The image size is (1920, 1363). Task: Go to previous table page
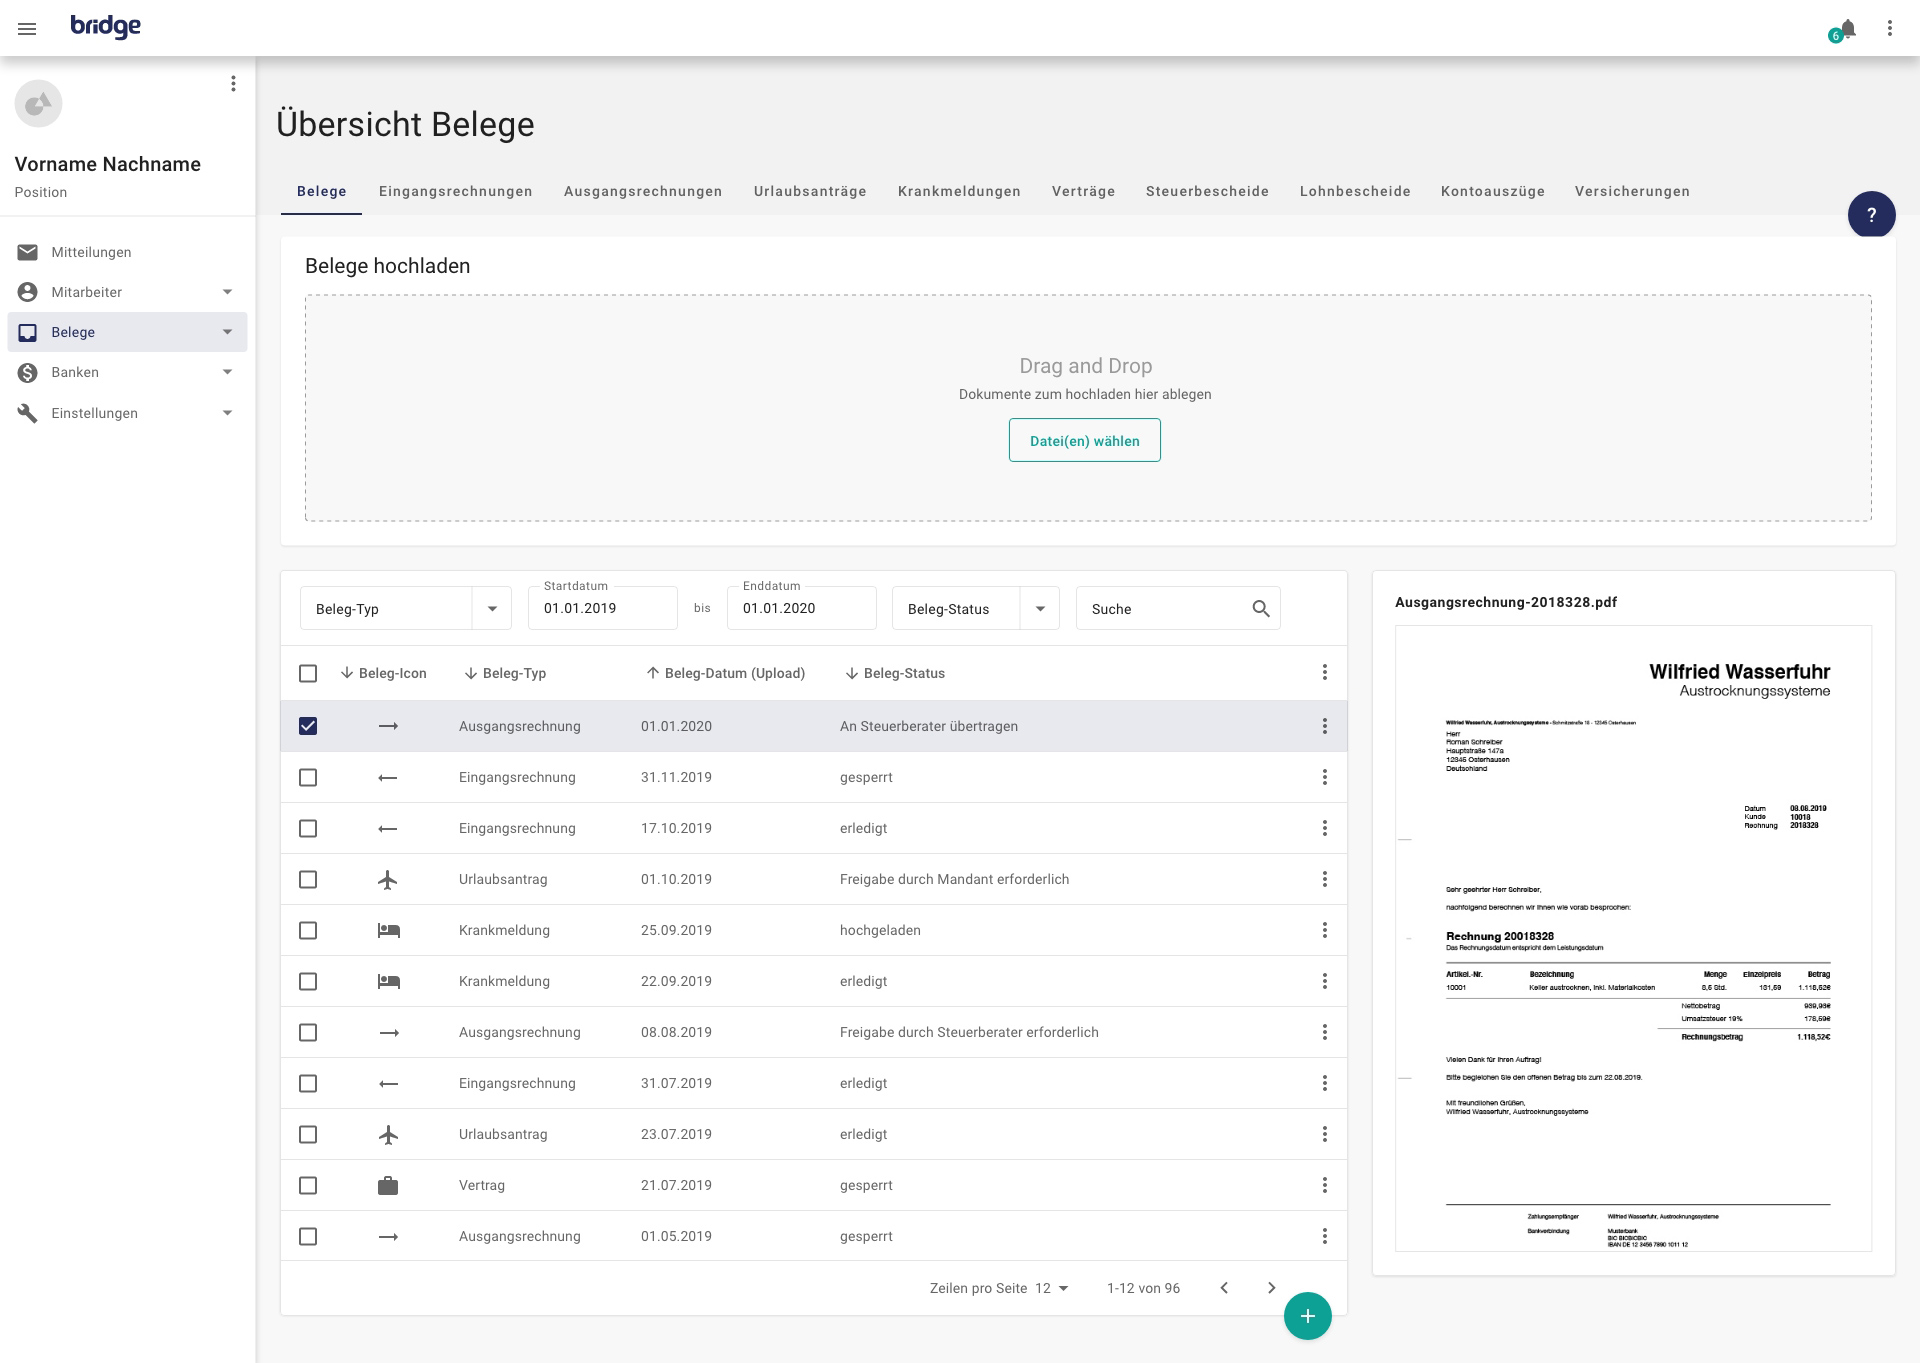(1224, 1288)
